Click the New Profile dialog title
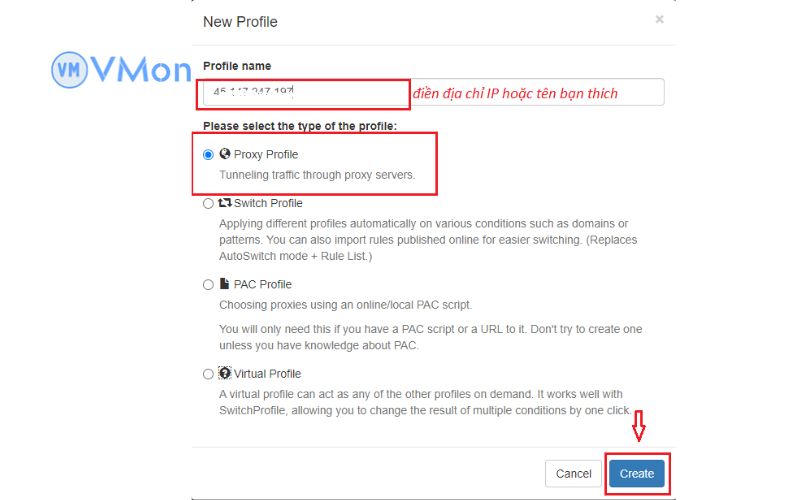The width and height of the screenshot is (800, 500). pyautogui.click(x=240, y=21)
